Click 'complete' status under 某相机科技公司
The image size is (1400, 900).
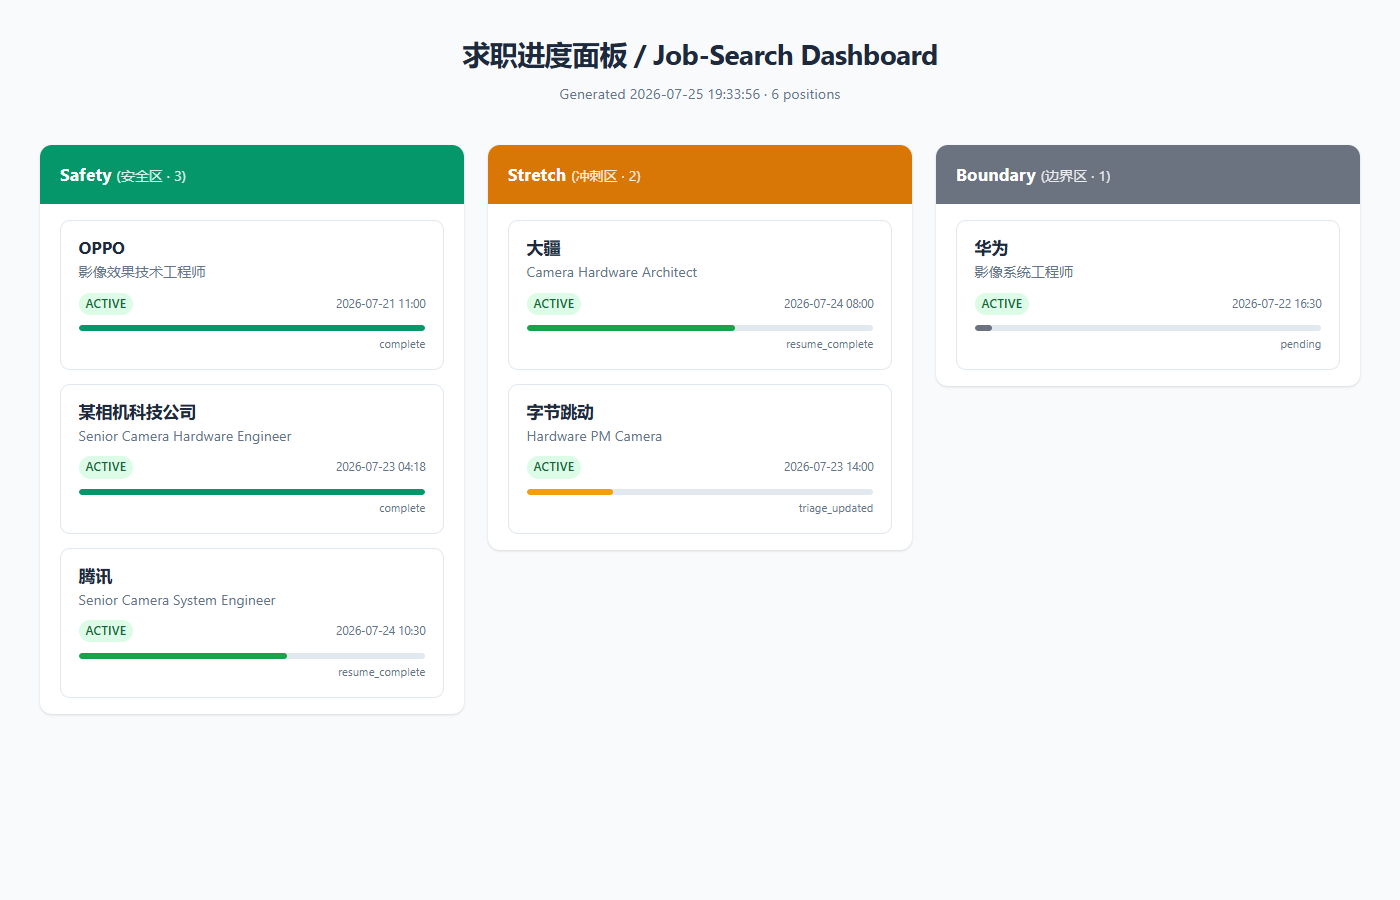tap(402, 508)
